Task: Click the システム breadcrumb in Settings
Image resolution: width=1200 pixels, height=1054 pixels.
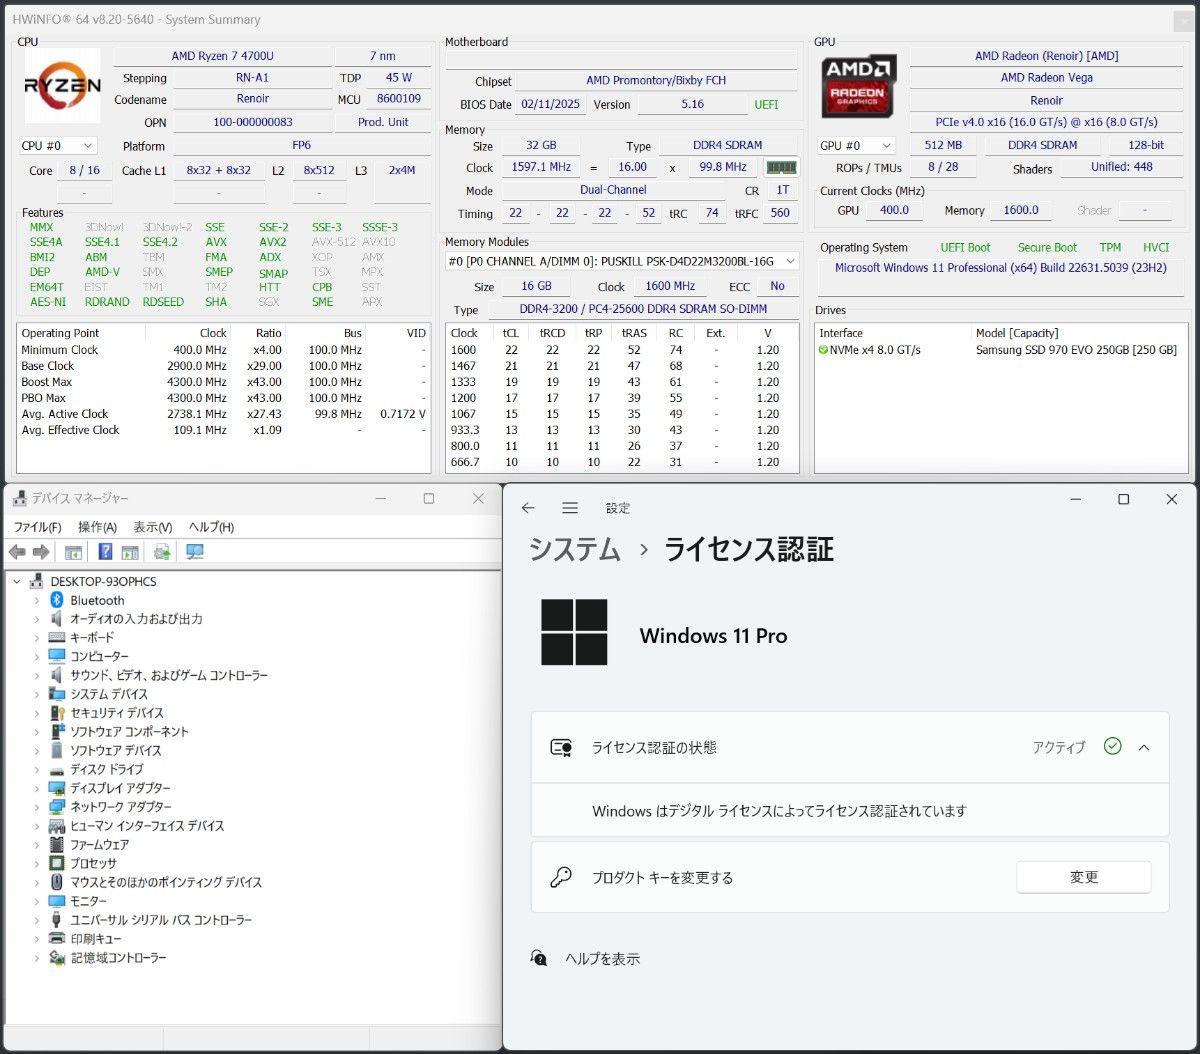Action: (574, 549)
